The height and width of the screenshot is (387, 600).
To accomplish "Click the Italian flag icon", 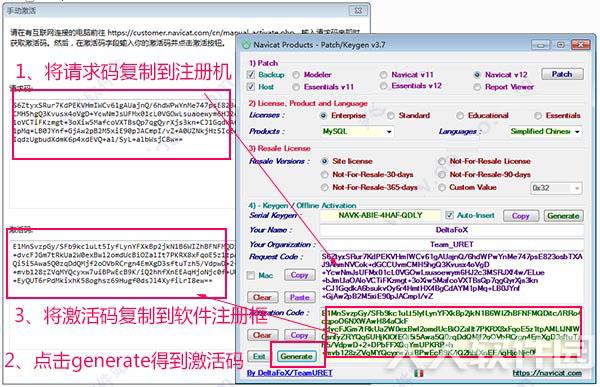I will tap(419, 372).
